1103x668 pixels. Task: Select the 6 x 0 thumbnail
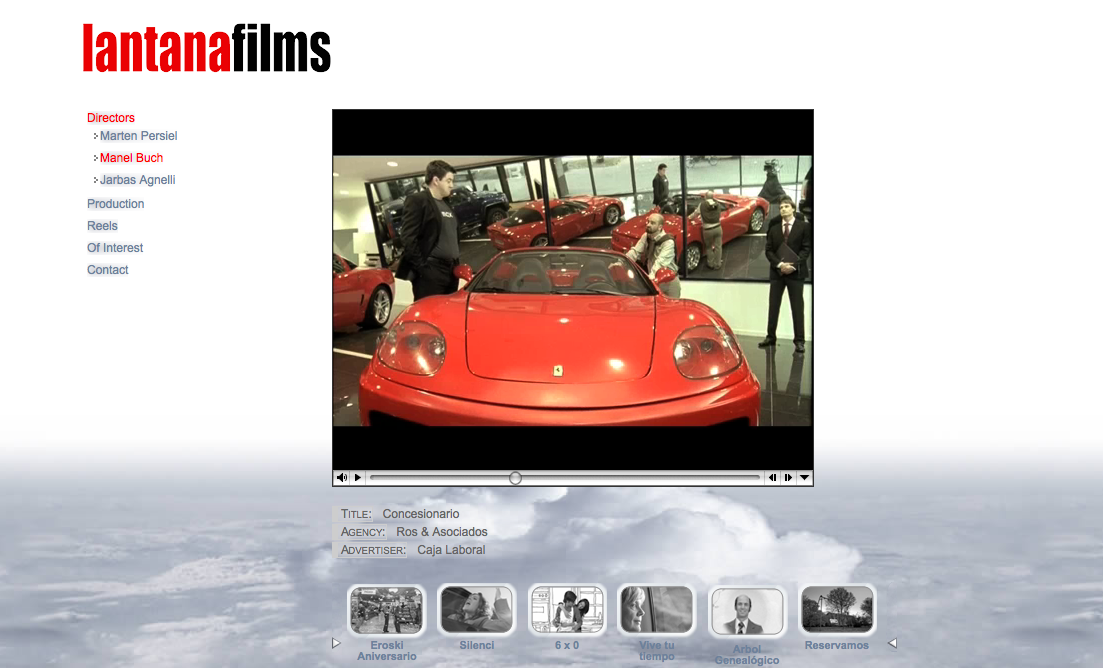[x=567, y=610]
